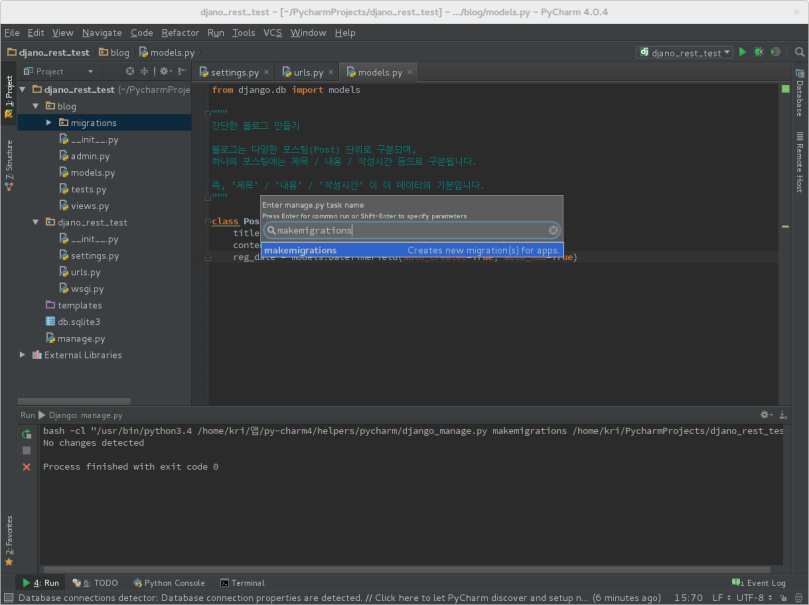Open Search Everywhere magnifier icon
Image resolution: width=809 pixels, height=605 pixels.
coord(799,52)
